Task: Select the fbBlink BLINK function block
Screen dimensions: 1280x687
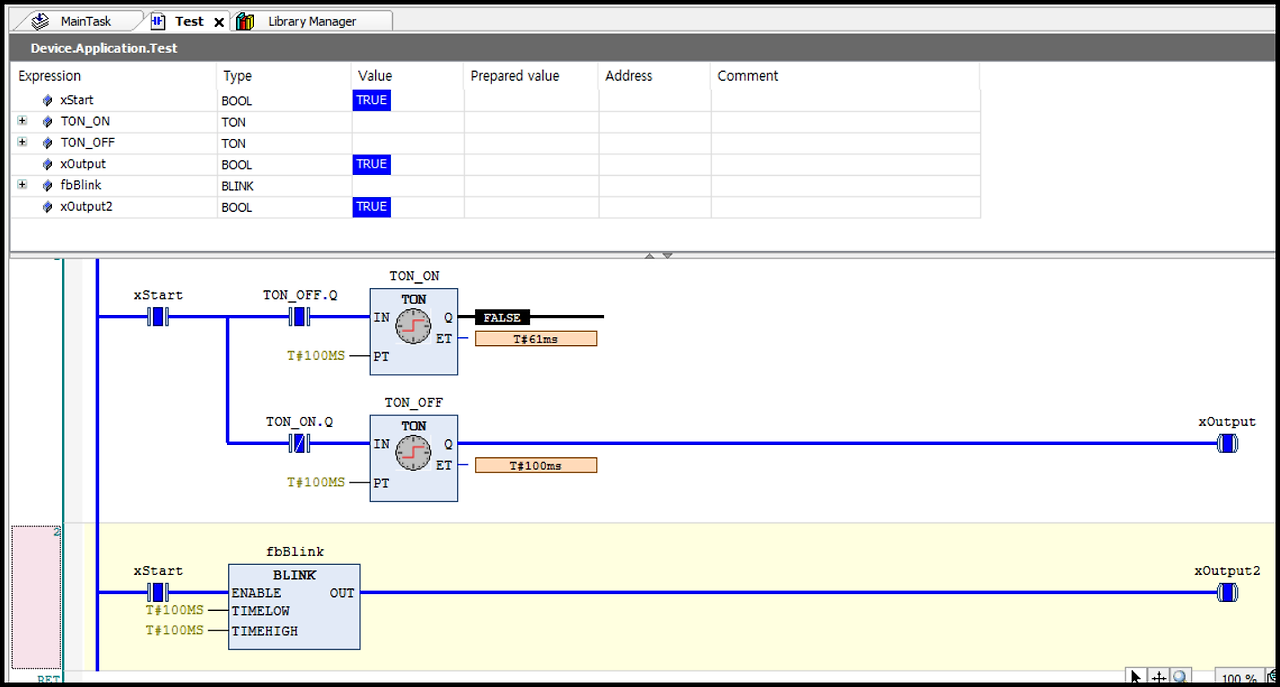Action: [x=294, y=605]
